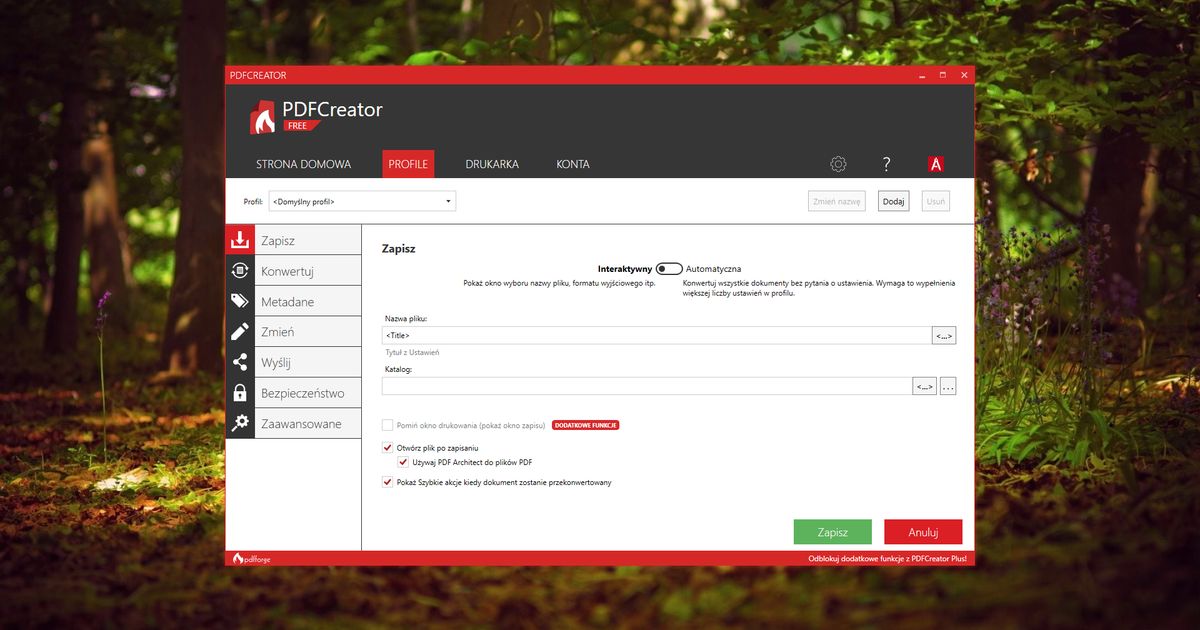
Task: Open application settings via top gear icon
Action: [x=838, y=164]
